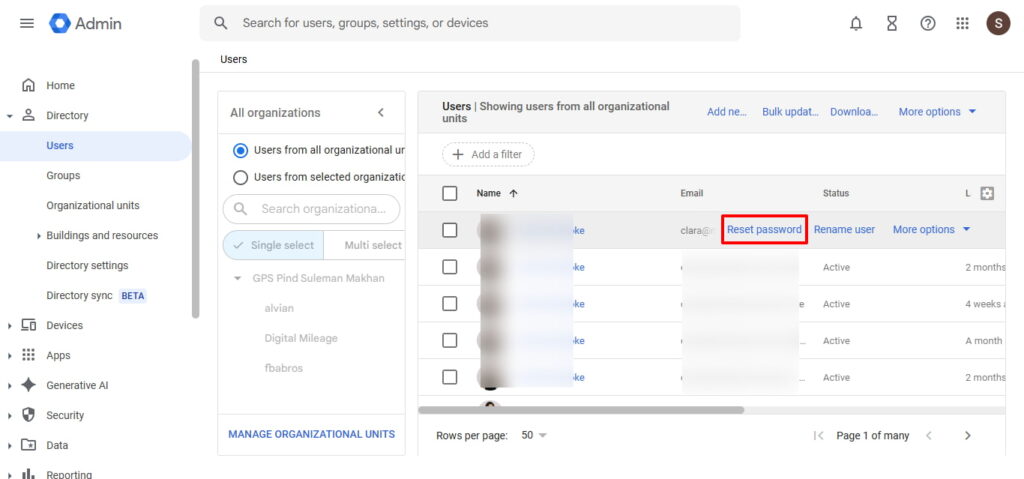
Task: Collapse the All organizations panel
Action: 380,113
